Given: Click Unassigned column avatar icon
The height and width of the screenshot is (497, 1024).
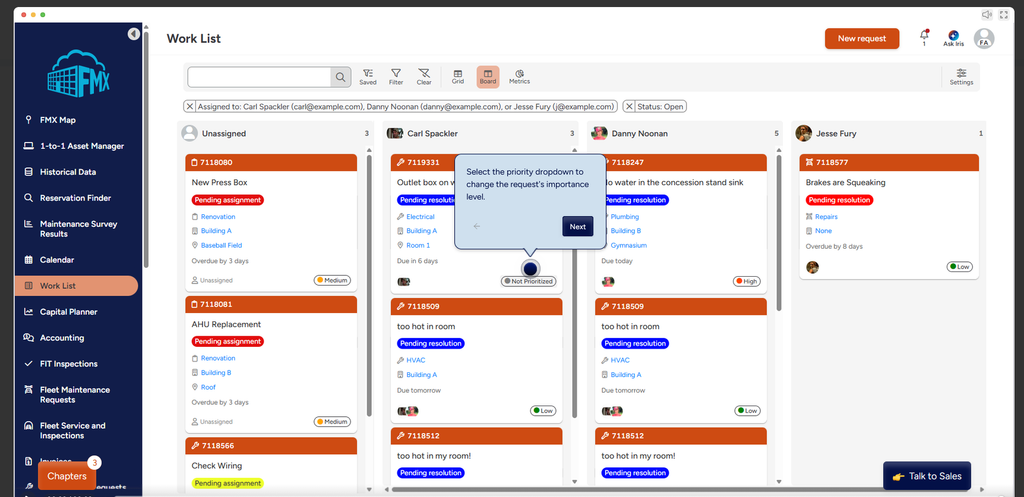Looking at the screenshot, I should (x=189, y=133).
